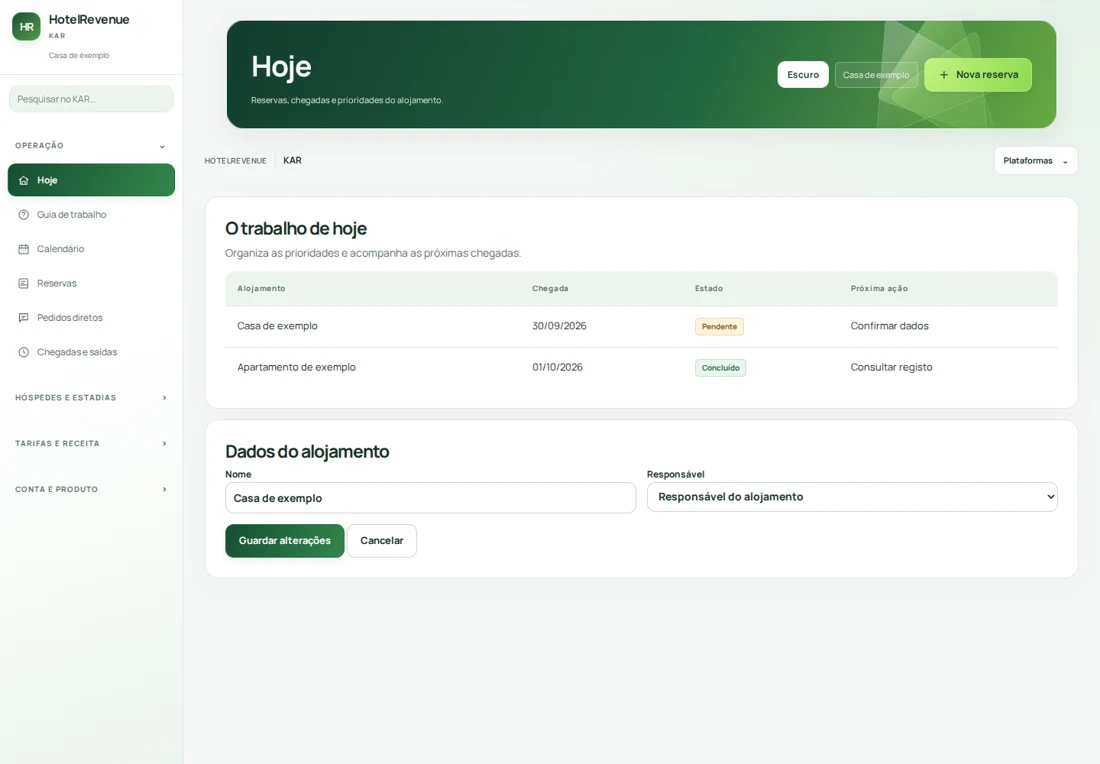Screen dimensions: 1100x764
Task: Select Apartamento de exemplo table cell
Action: 296,368
